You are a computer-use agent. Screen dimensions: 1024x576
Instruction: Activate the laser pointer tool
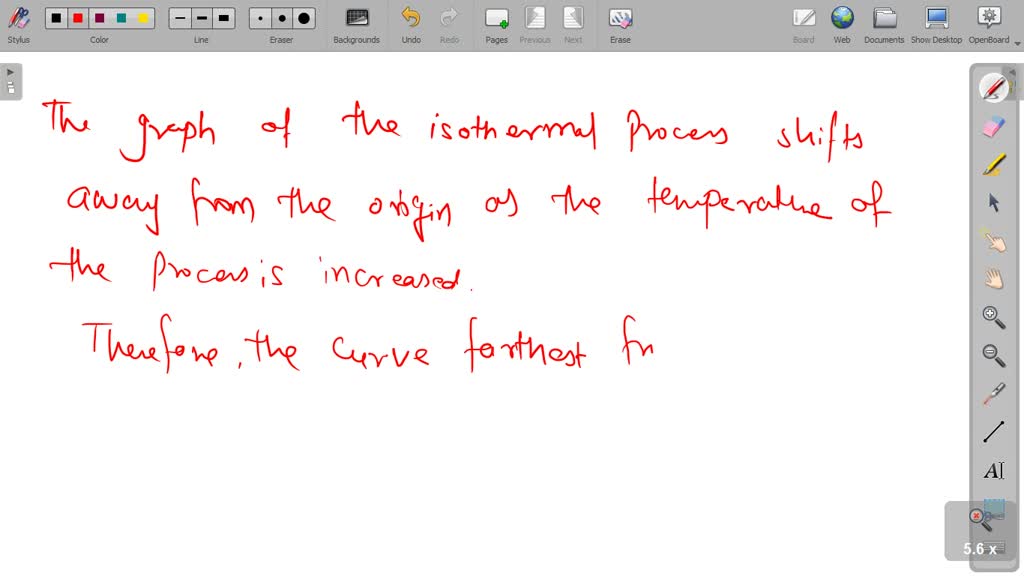(993, 392)
